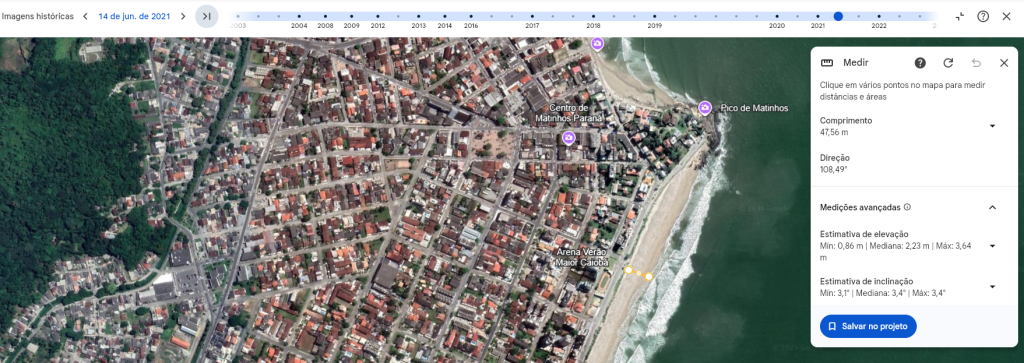1024x363 pixels.
Task: Go to the next historical imagery date
Action: pyautogui.click(x=183, y=16)
